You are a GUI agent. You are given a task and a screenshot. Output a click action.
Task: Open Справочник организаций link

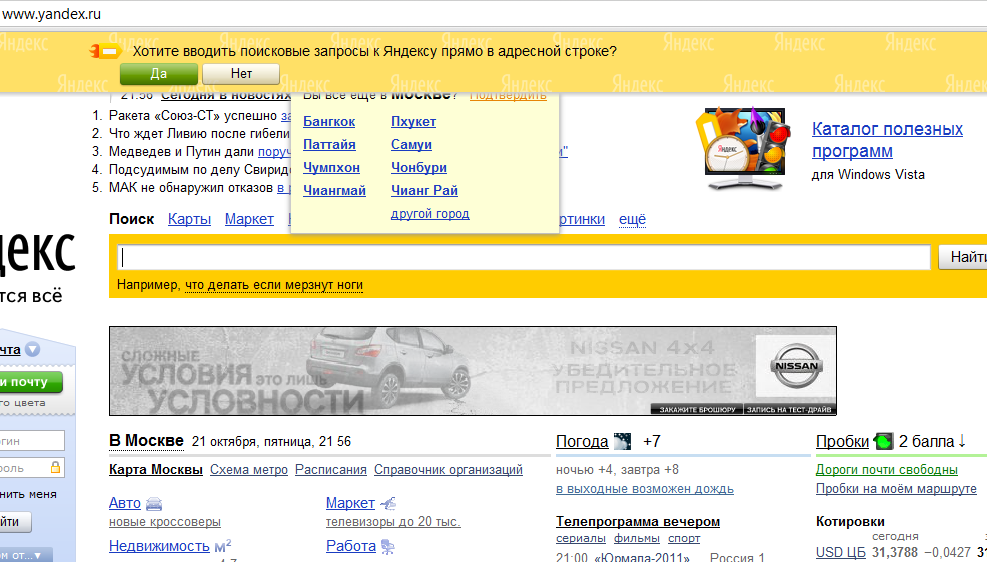pos(448,469)
